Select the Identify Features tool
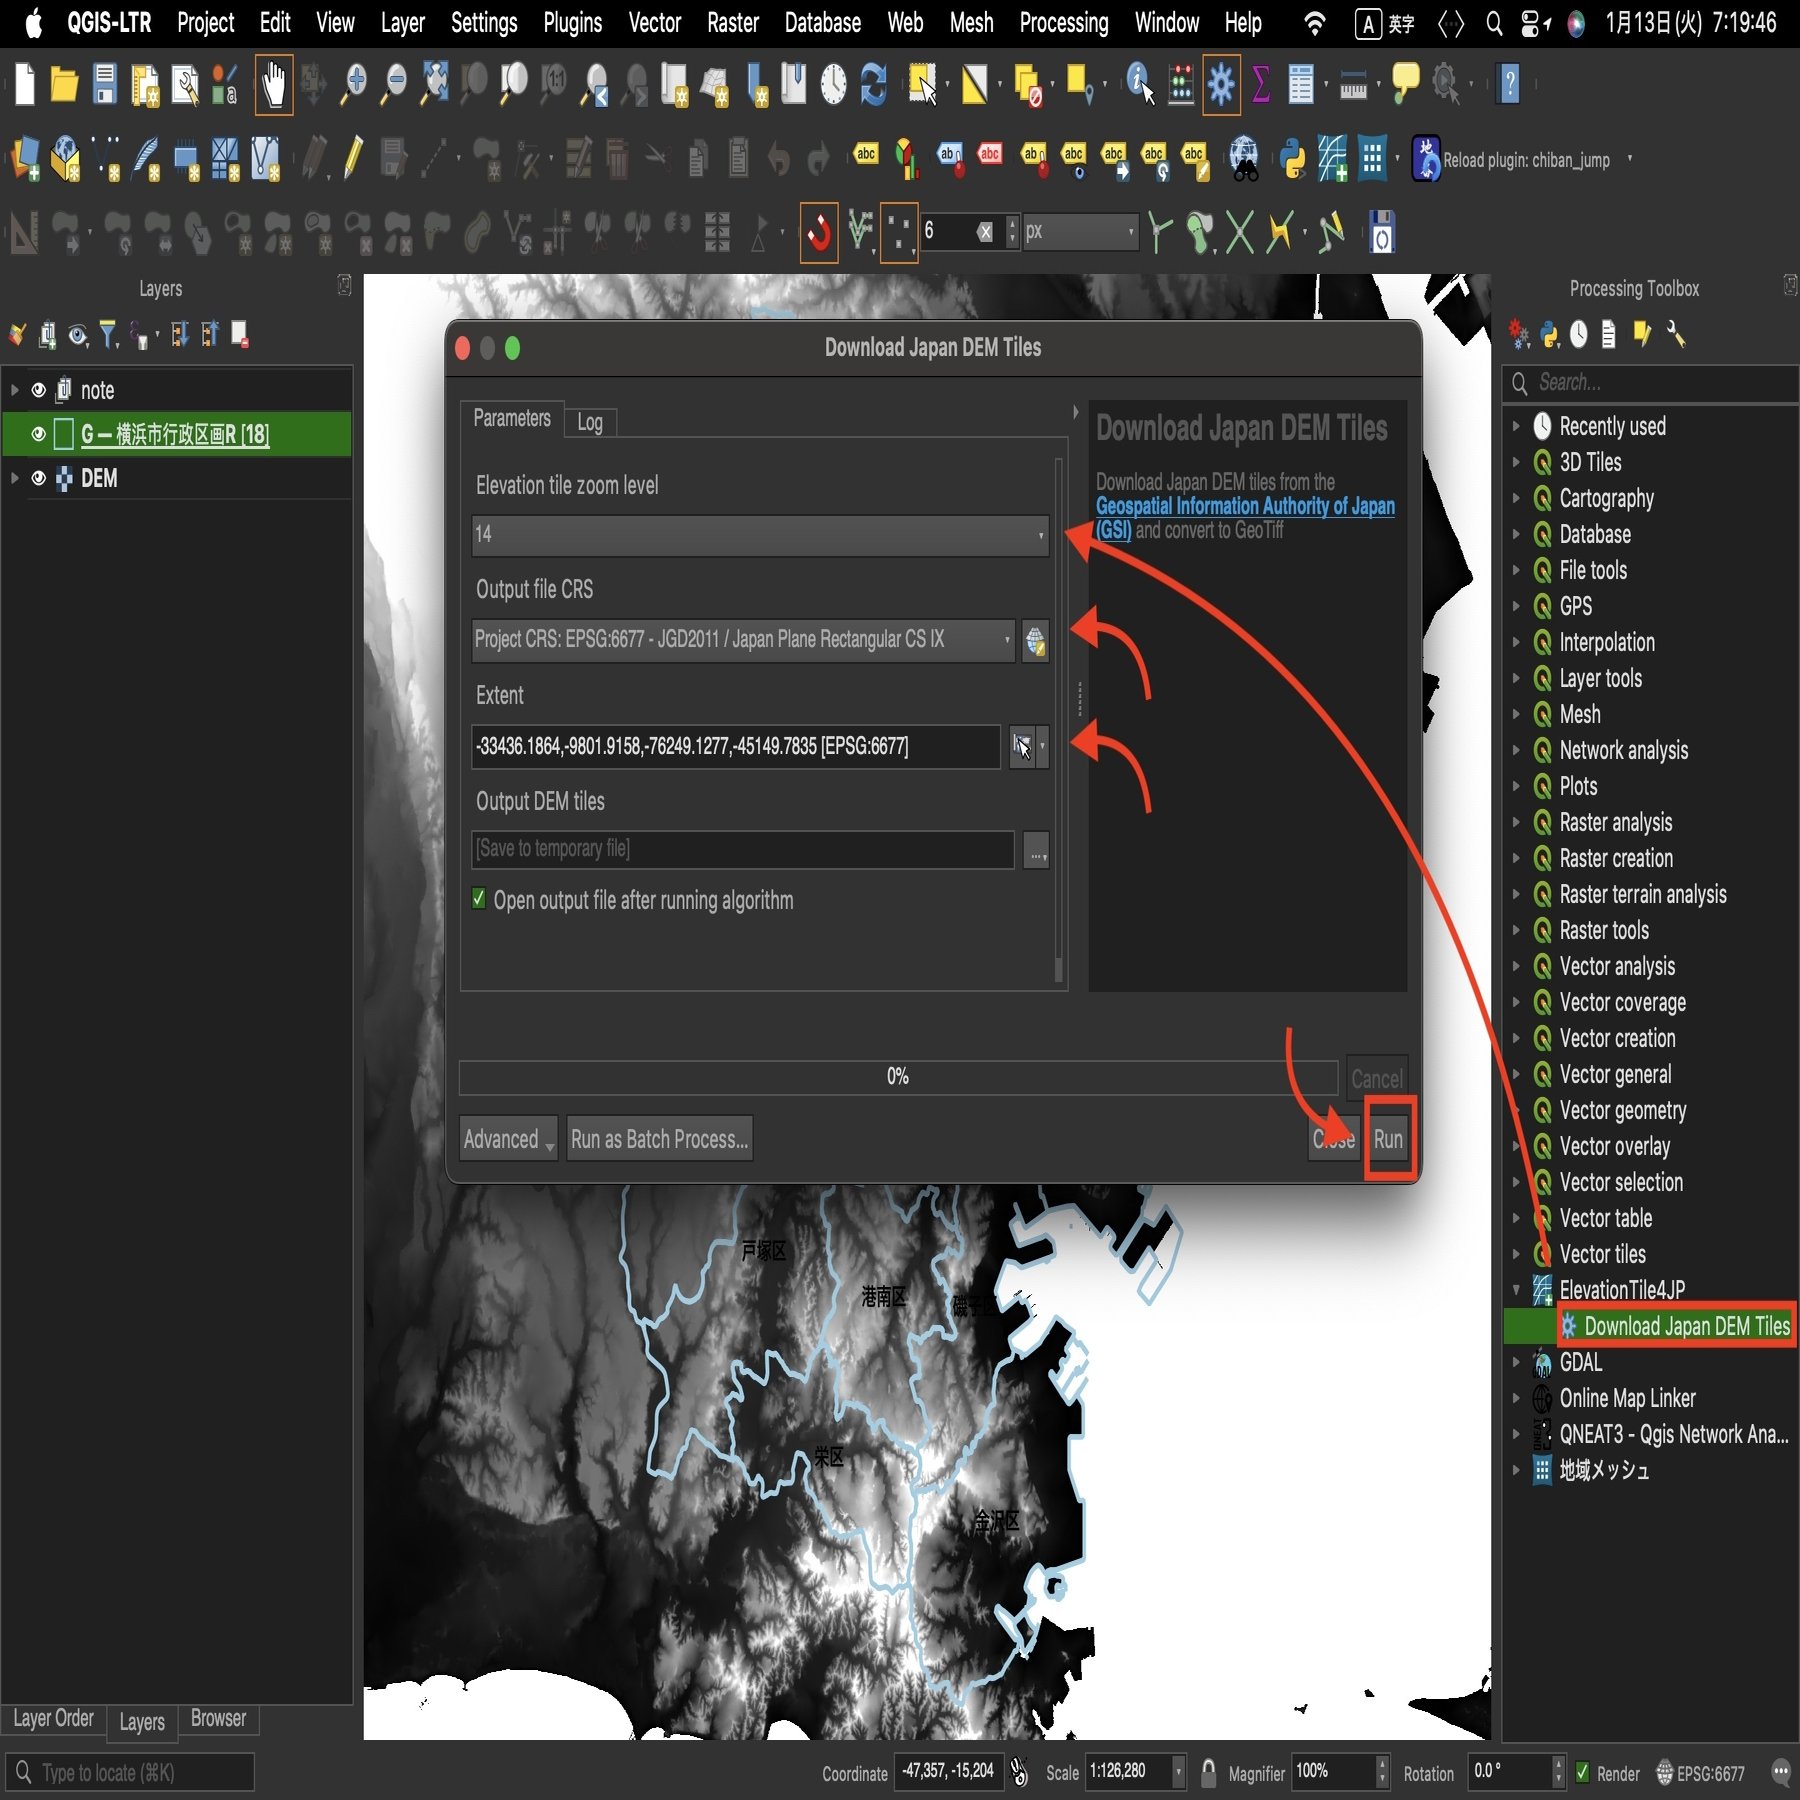Viewport: 1800px width, 1800px height. coord(1140,84)
